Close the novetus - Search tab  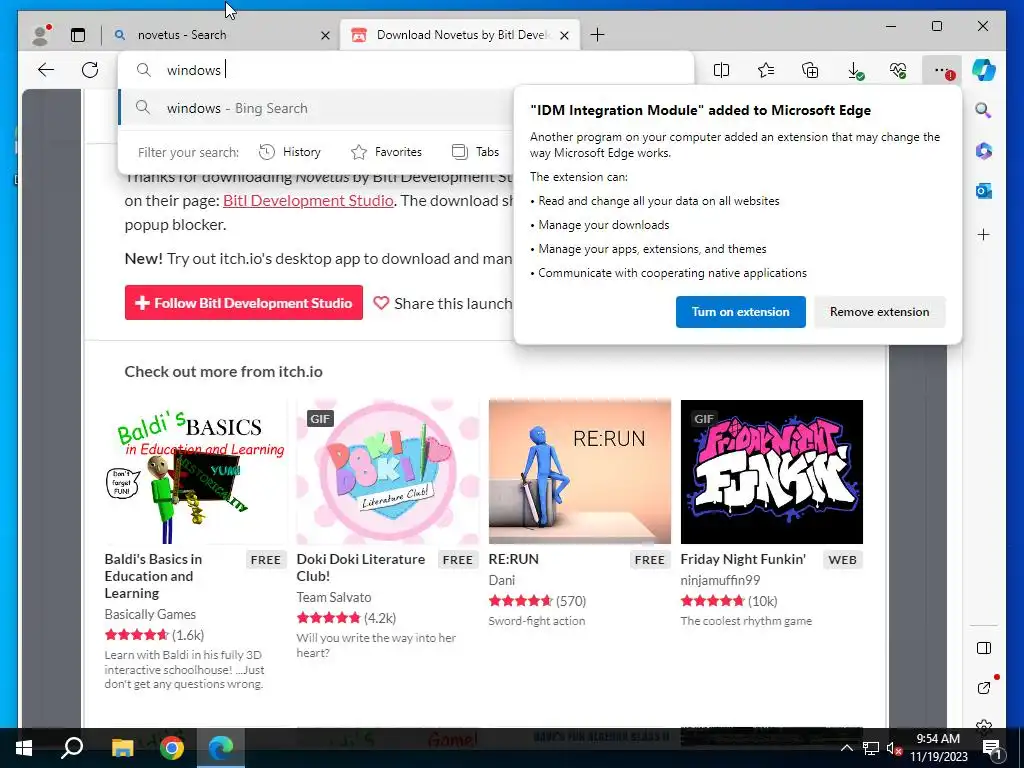coord(325,35)
